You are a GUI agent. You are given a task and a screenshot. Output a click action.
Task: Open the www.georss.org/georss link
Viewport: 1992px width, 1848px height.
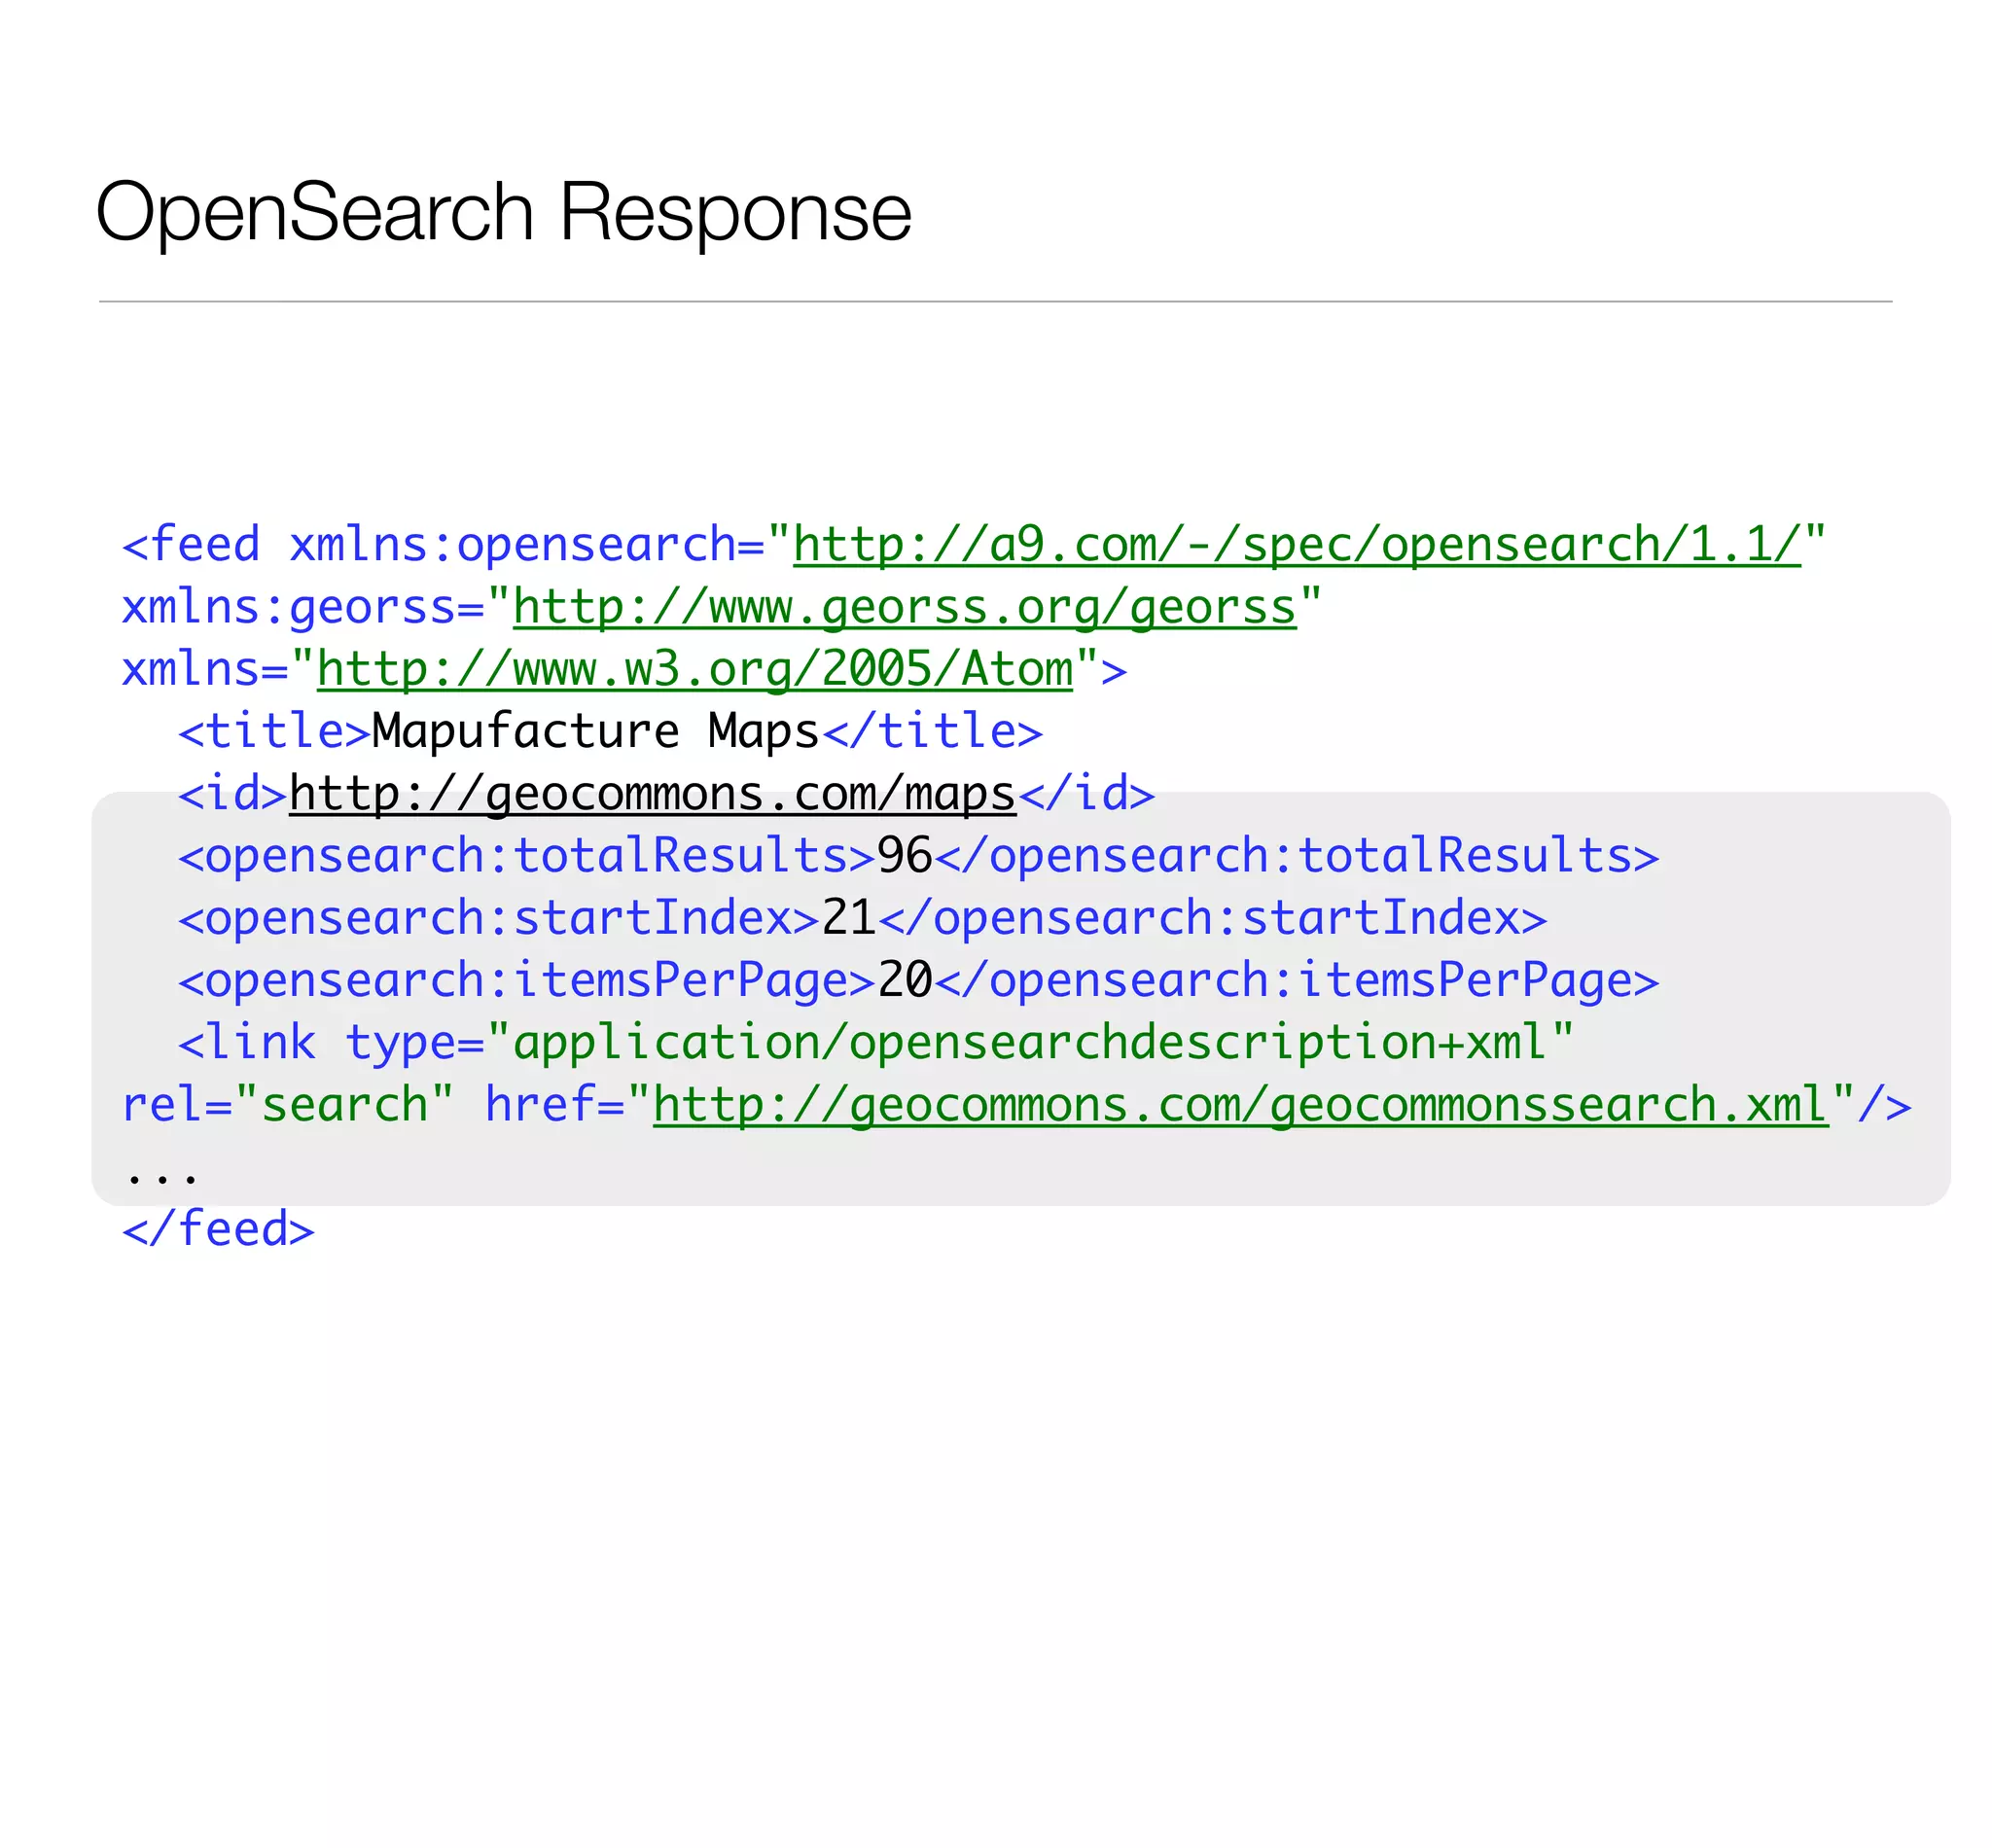point(904,608)
